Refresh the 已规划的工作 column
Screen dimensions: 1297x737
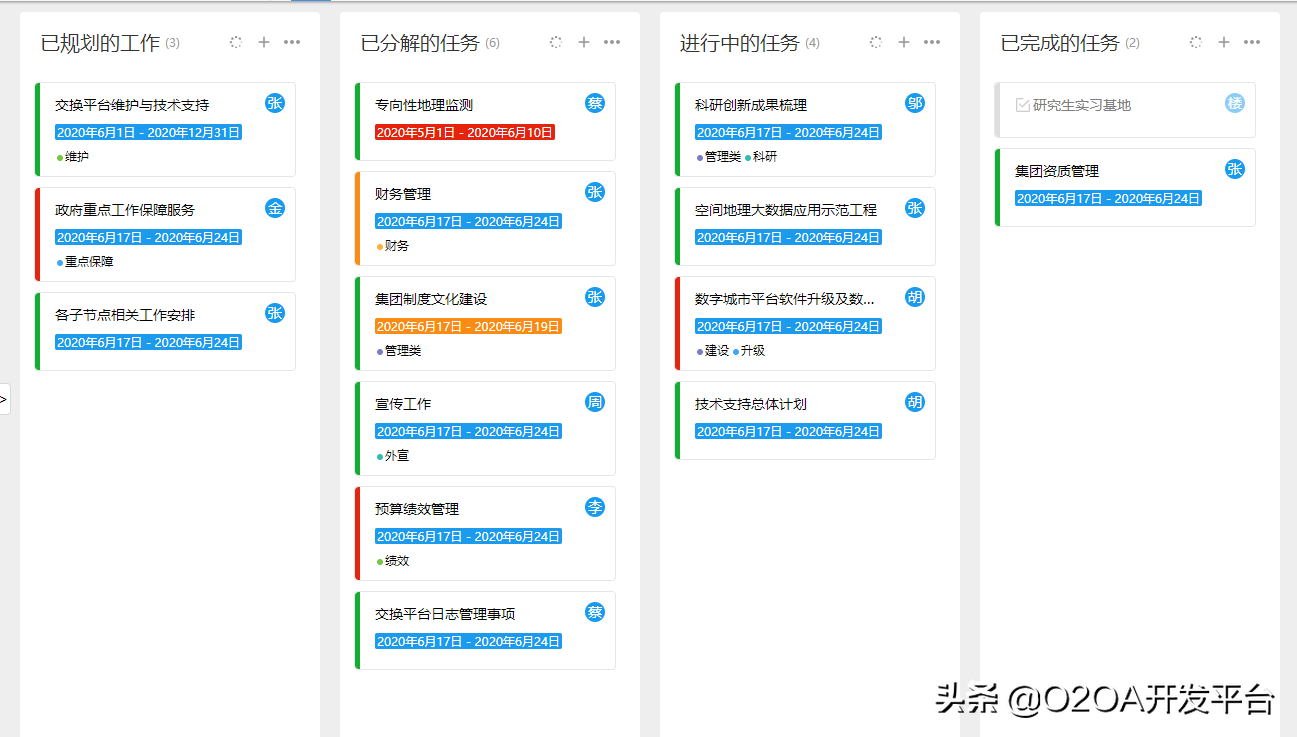(235, 42)
